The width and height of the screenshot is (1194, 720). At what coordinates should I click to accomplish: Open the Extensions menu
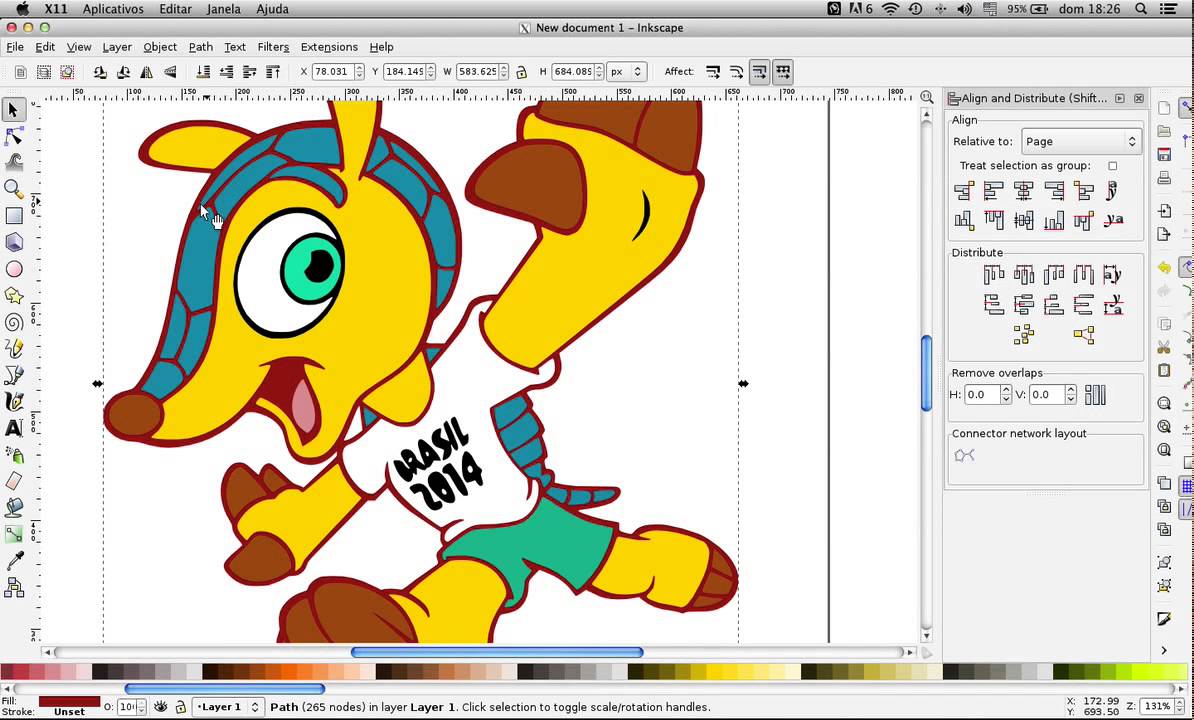click(x=329, y=46)
